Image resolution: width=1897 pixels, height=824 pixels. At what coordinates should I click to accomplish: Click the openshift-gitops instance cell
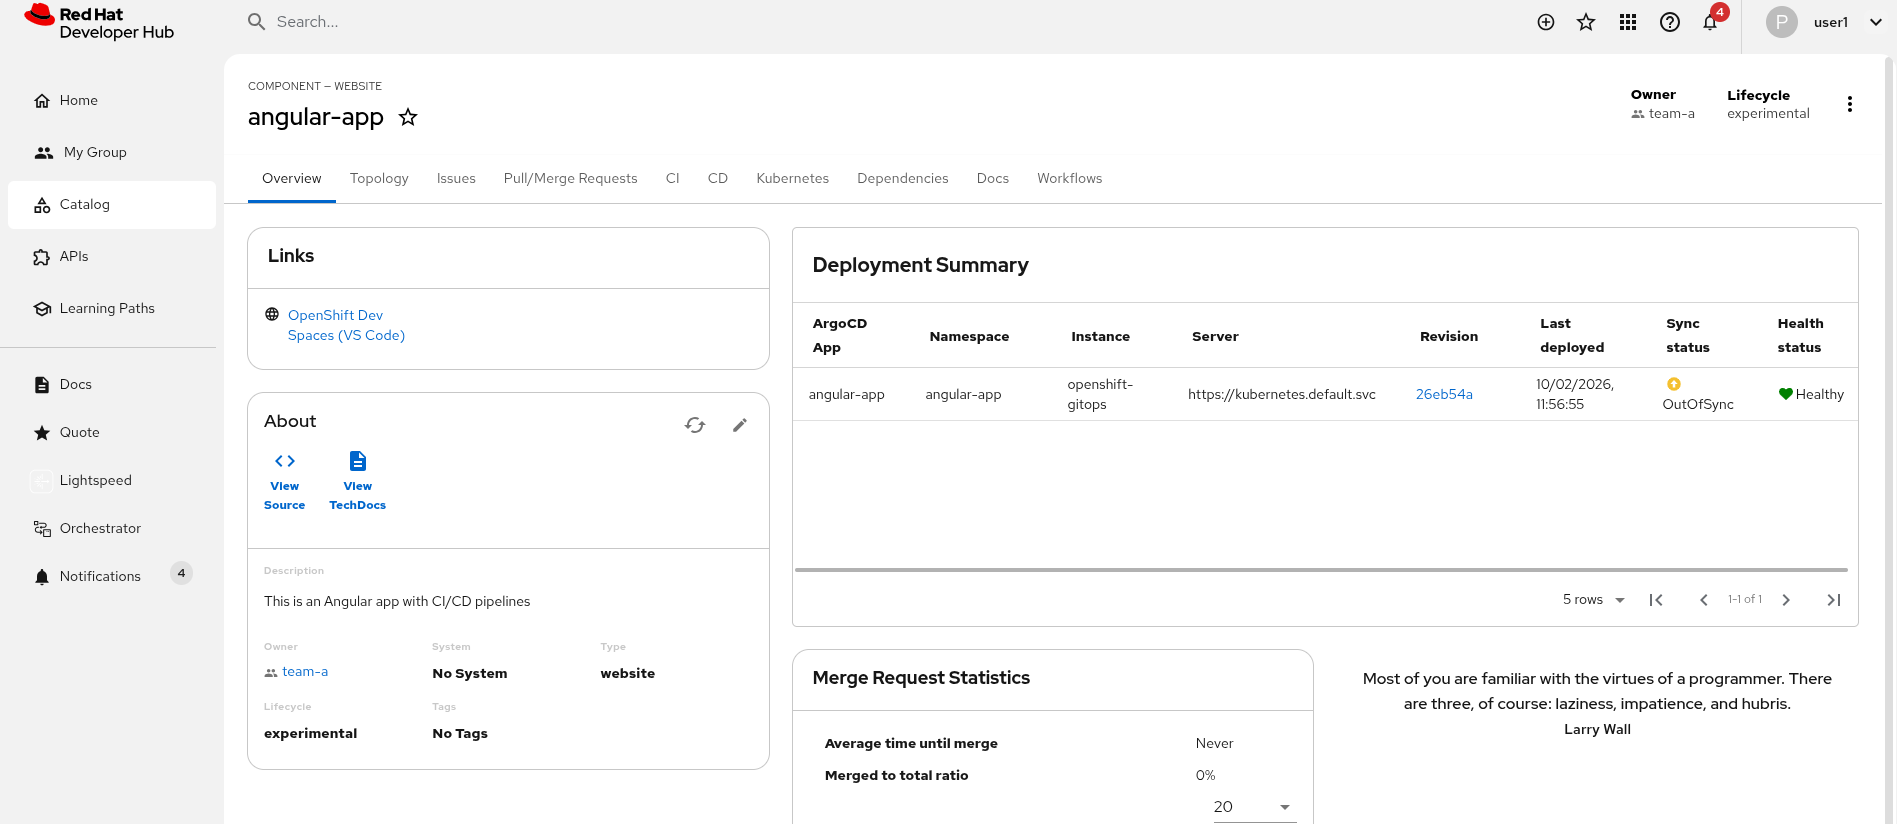[1100, 394]
